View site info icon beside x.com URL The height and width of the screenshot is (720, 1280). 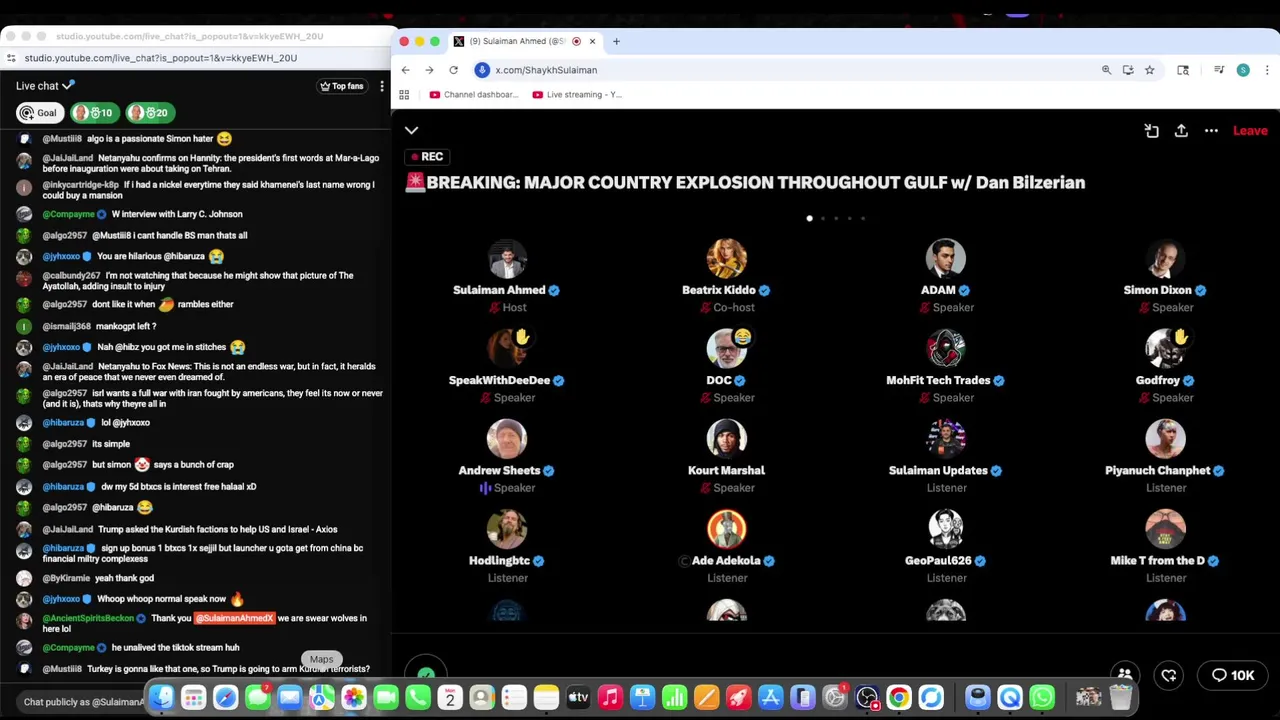pos(482,70)
